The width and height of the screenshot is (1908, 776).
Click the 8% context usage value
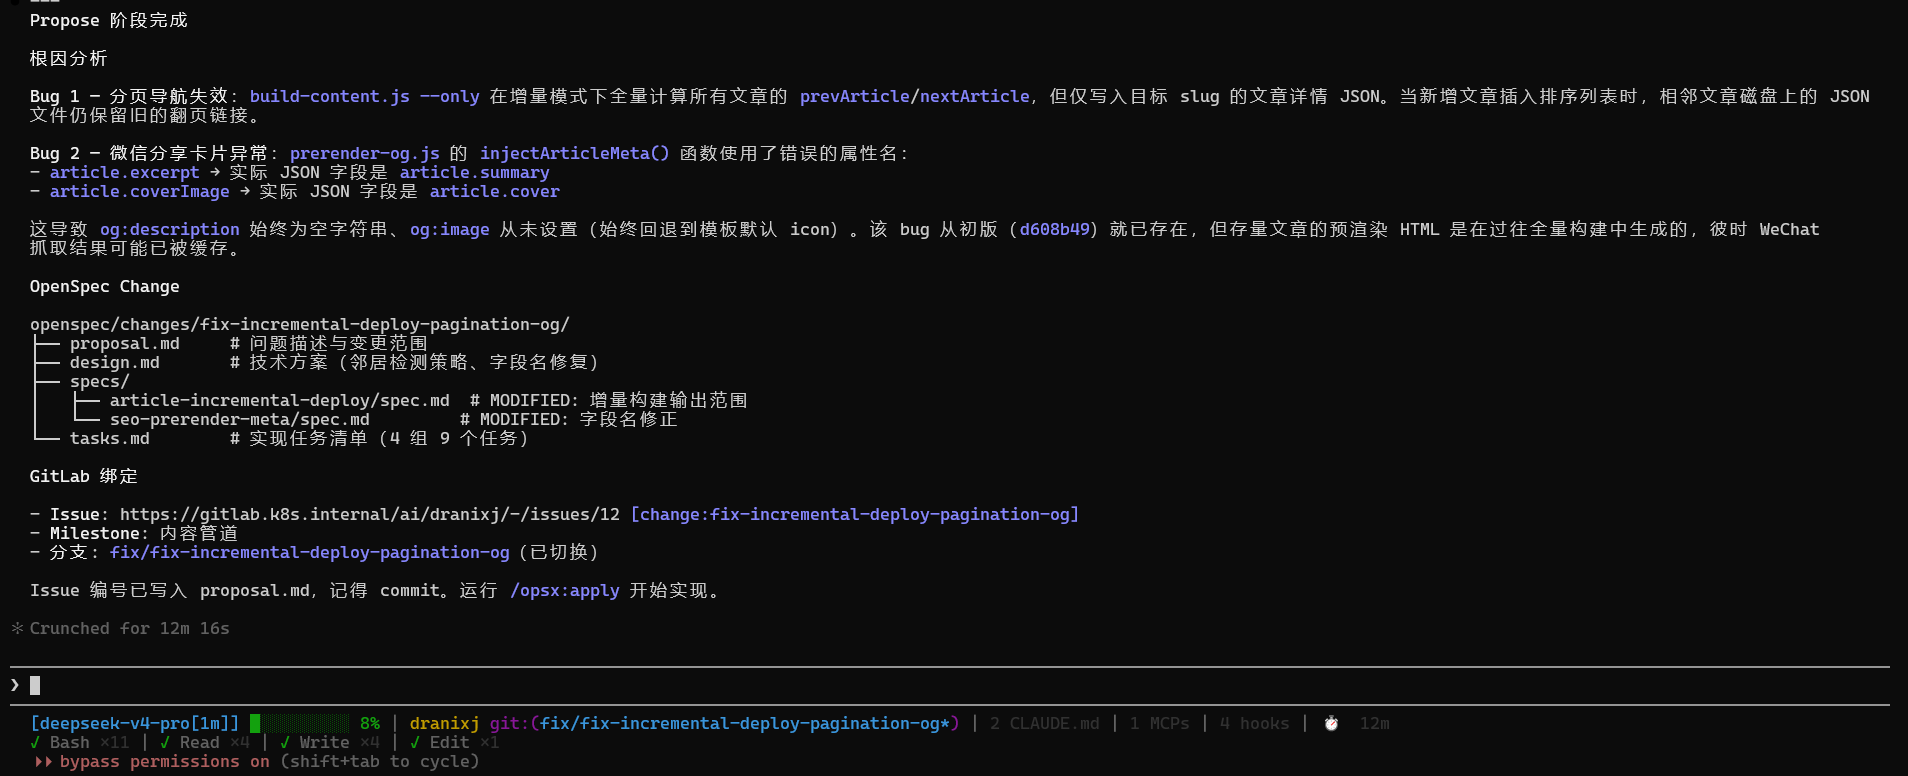click(x=370, y=723)
